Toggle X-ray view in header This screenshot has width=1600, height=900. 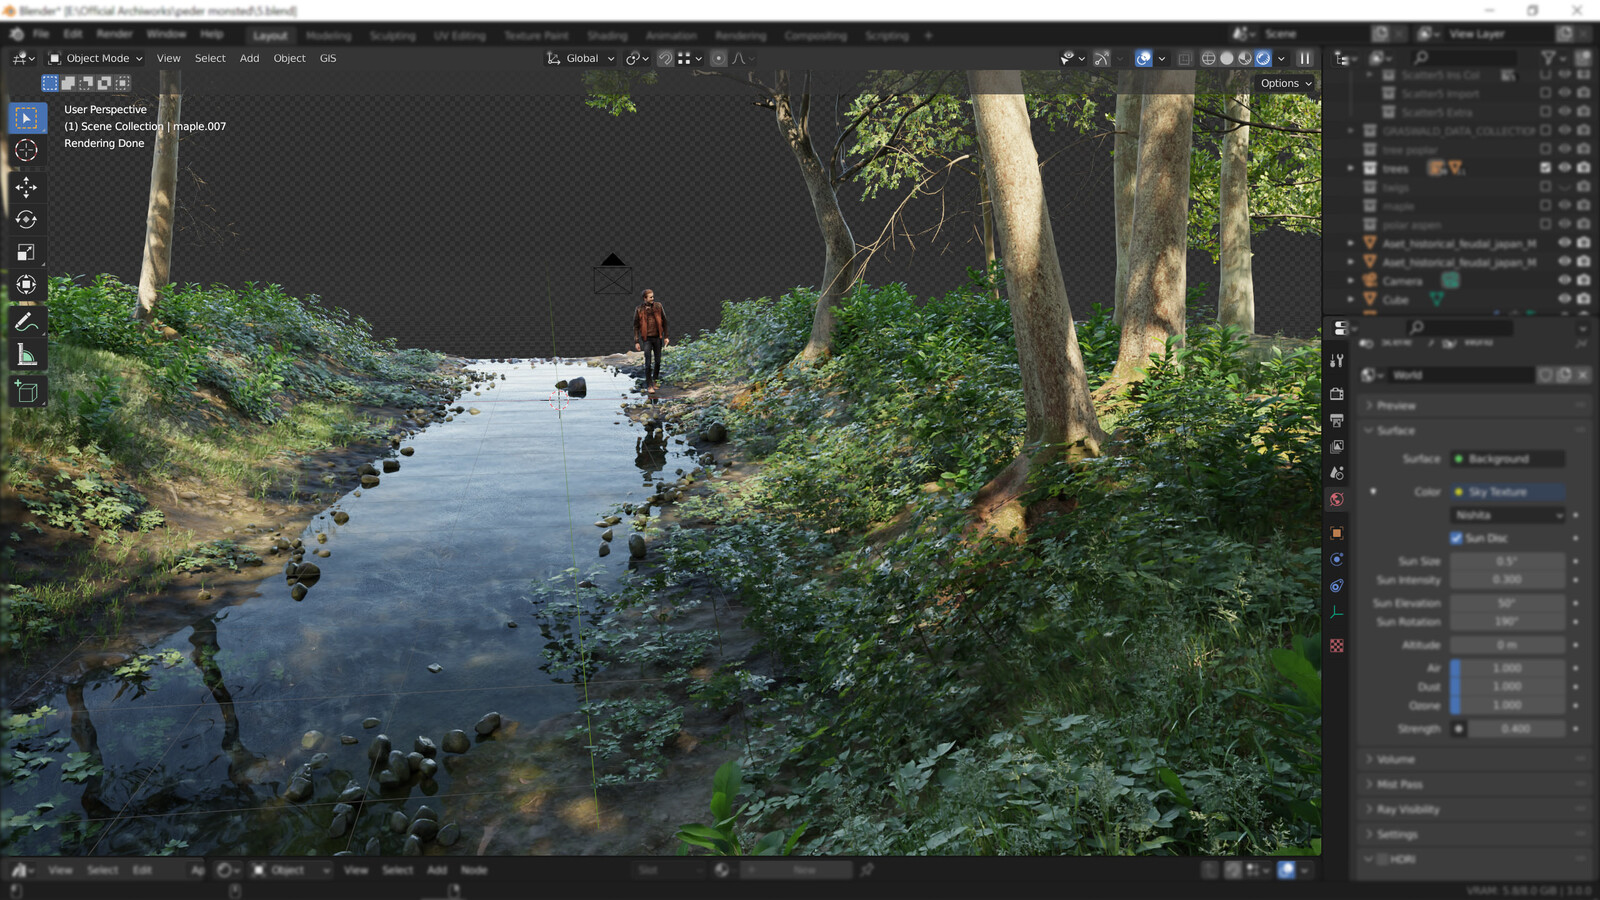1185,58
